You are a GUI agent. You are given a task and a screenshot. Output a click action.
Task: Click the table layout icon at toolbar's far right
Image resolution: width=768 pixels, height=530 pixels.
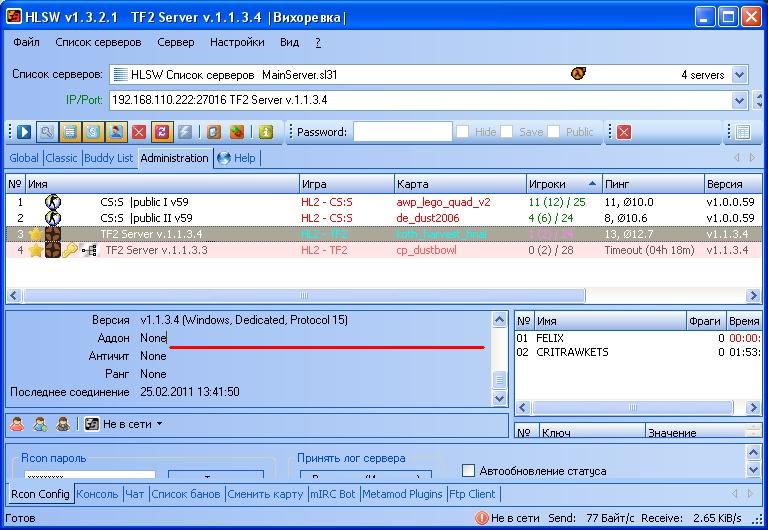(743, 132)
